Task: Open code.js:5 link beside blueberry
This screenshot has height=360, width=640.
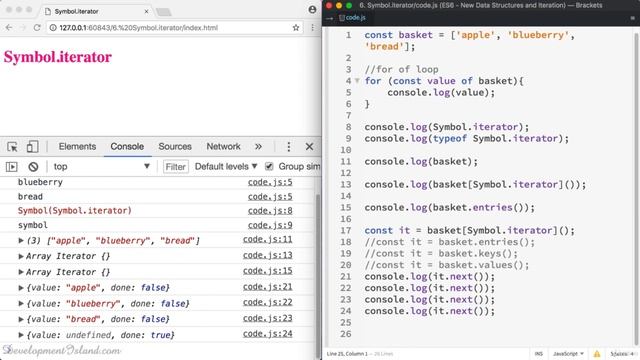Action: coord(270,182)
